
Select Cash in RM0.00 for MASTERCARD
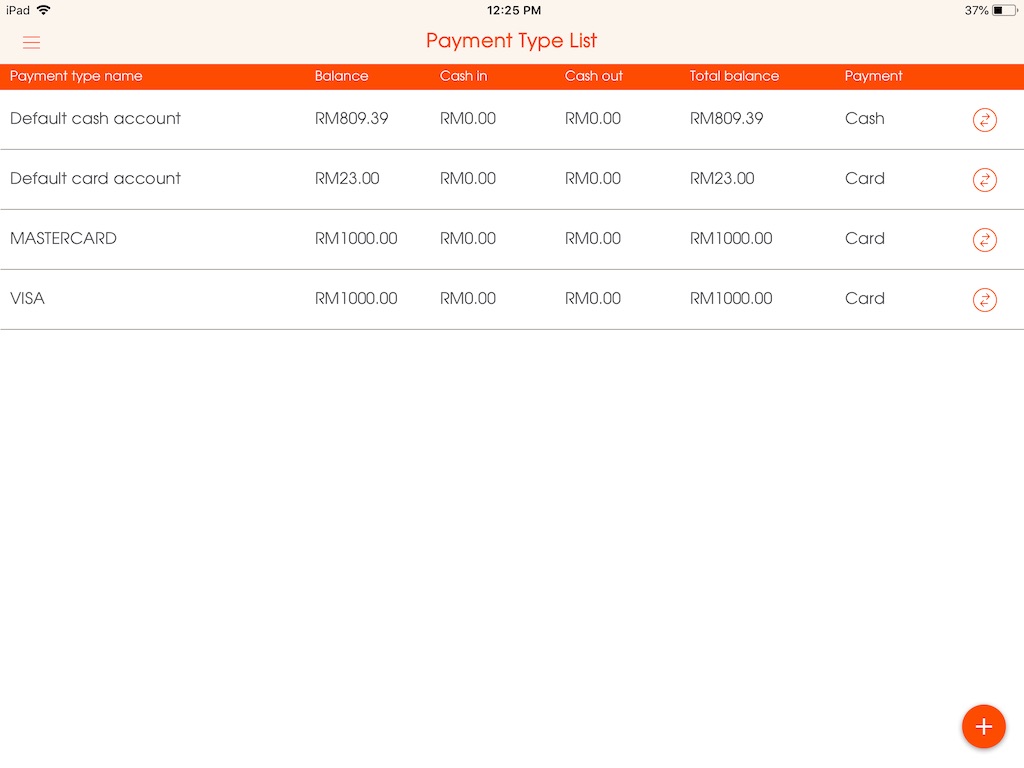[x=468, y=238]
